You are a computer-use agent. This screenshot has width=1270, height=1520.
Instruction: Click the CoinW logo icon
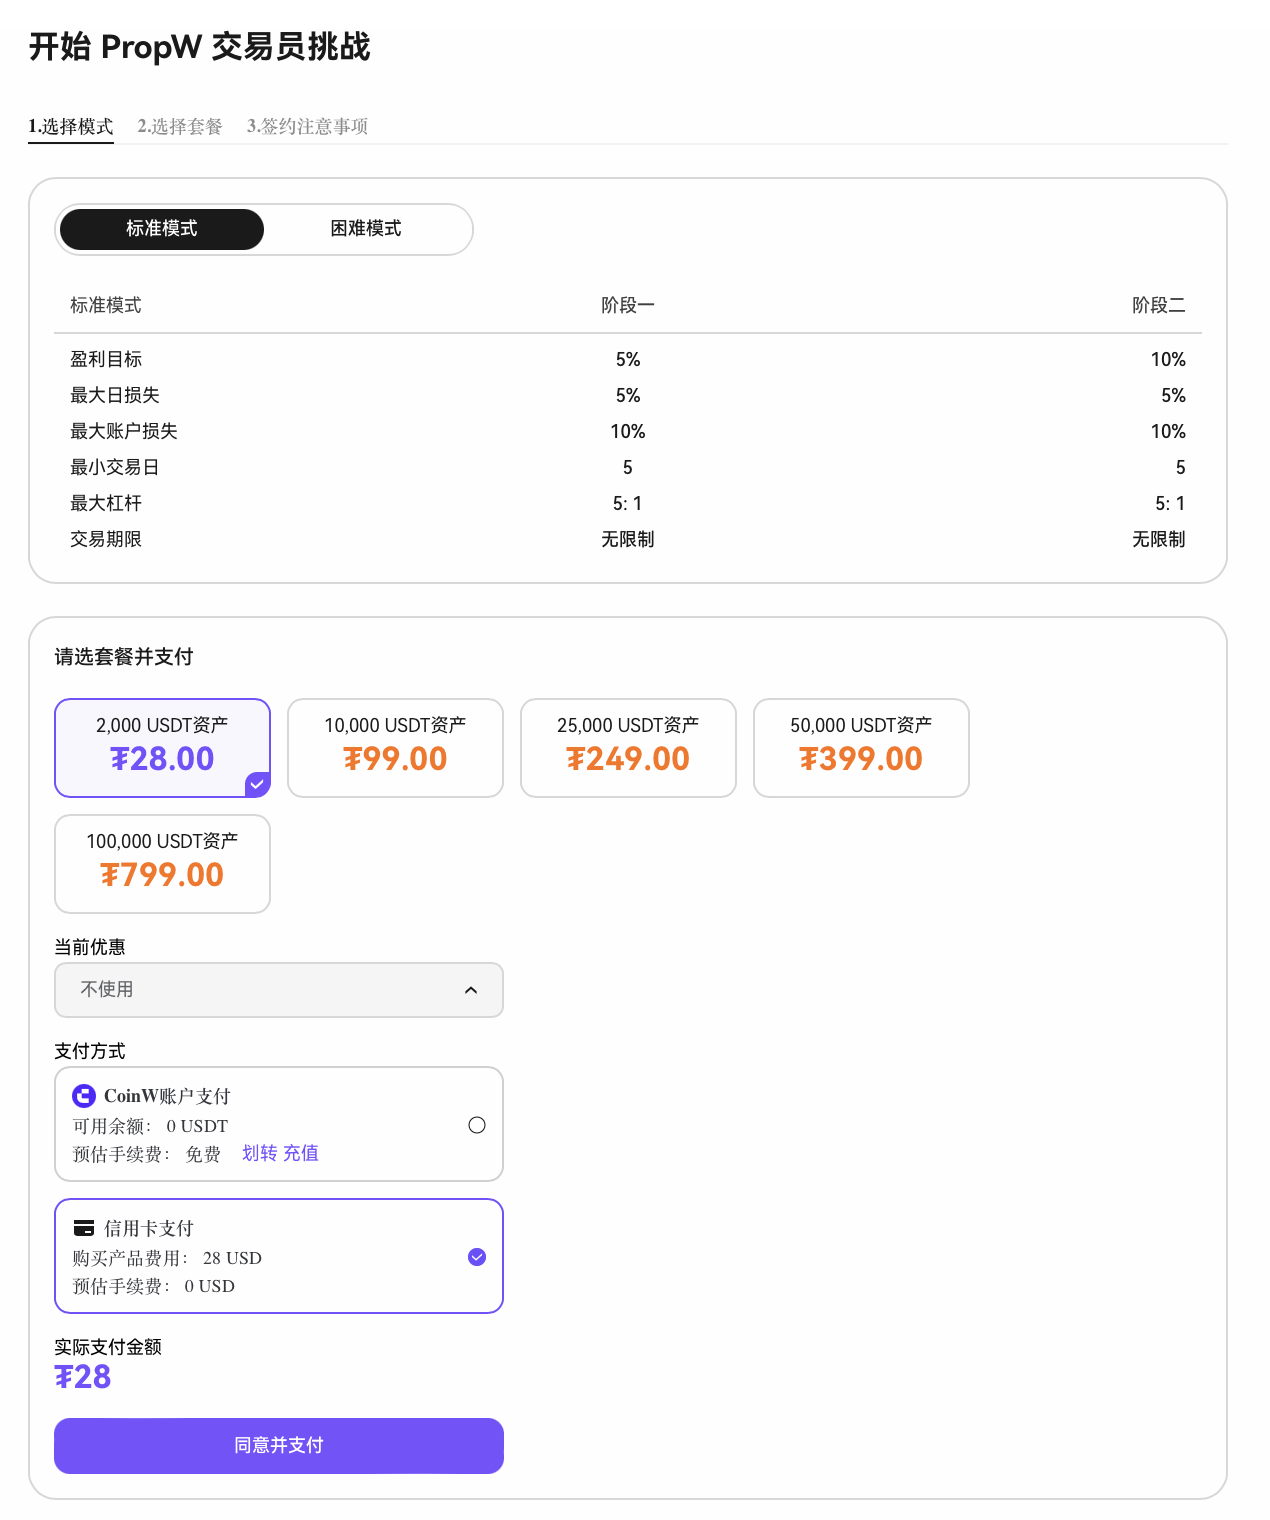click(x=84, y=1096)
